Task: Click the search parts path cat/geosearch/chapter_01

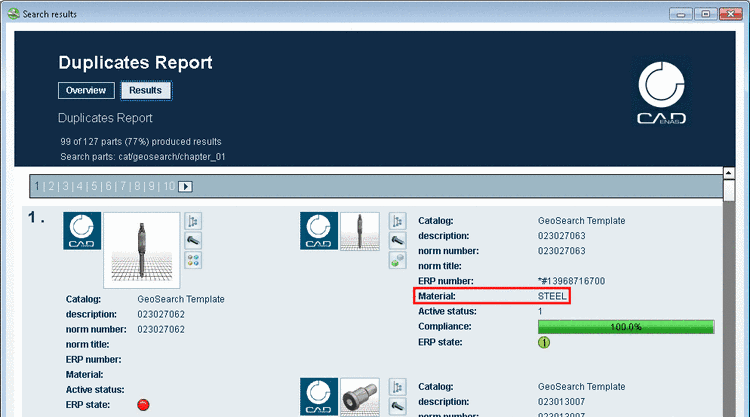Action: click(x=172, y=157)
